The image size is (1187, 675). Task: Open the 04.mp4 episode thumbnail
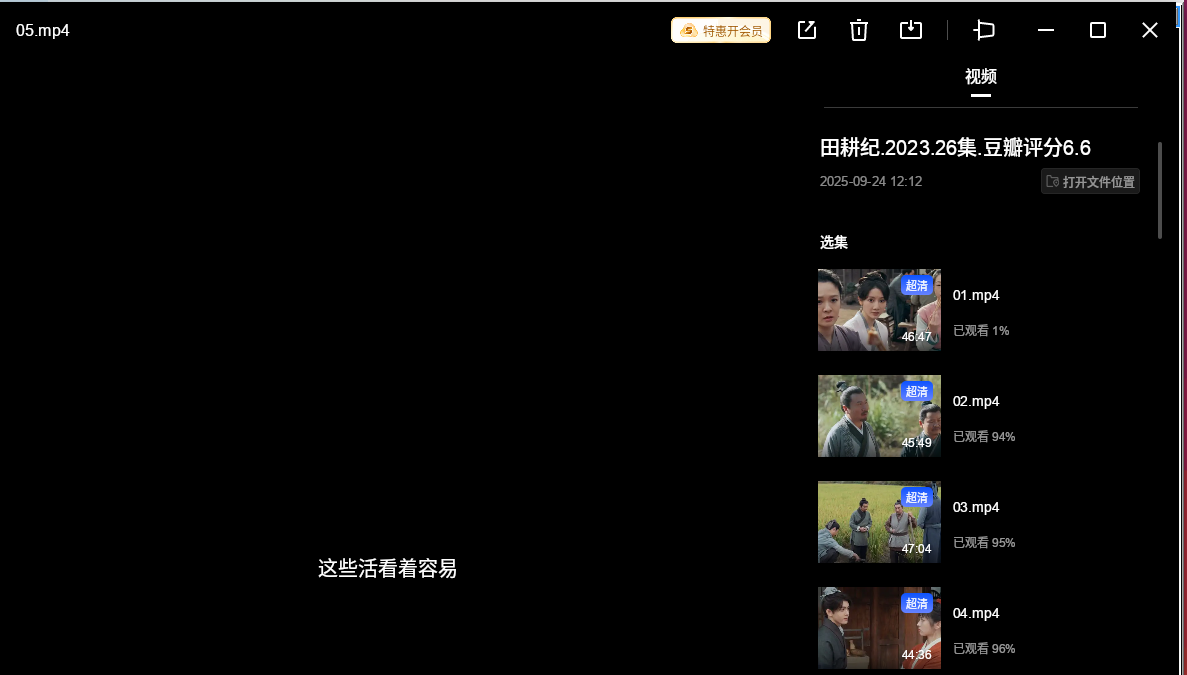click(x=878, y=628)
